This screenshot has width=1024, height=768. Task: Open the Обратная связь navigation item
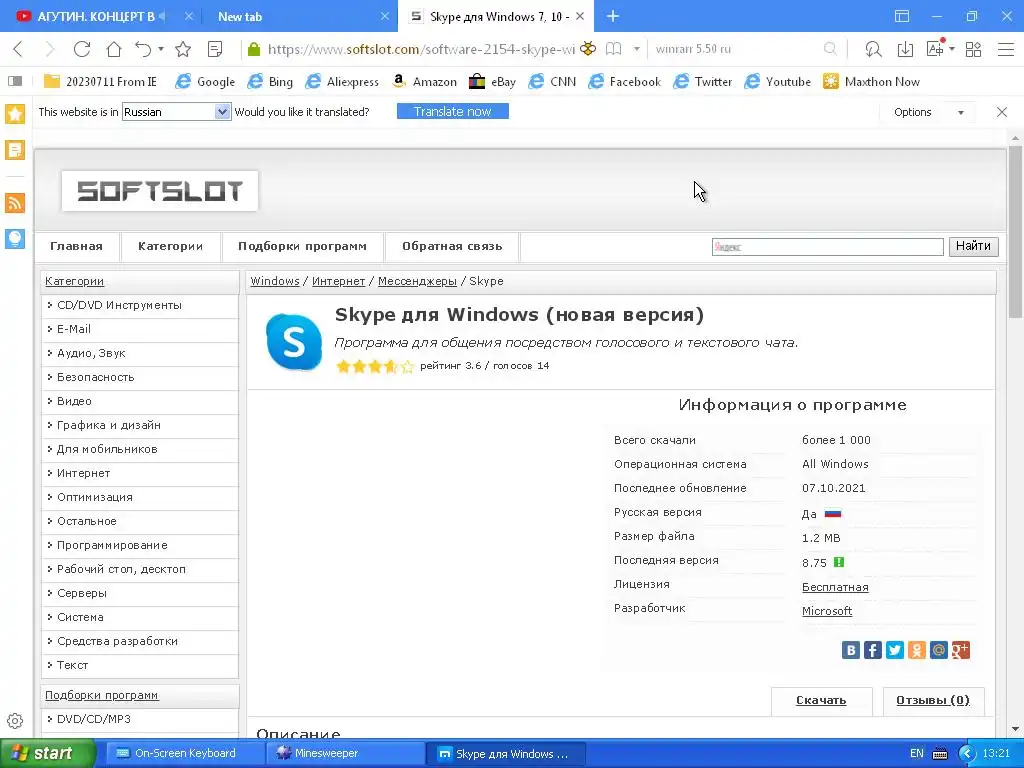click(452, 246)
